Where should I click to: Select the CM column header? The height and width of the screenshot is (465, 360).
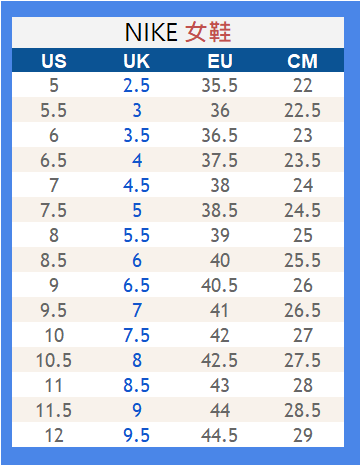(302, 61)
